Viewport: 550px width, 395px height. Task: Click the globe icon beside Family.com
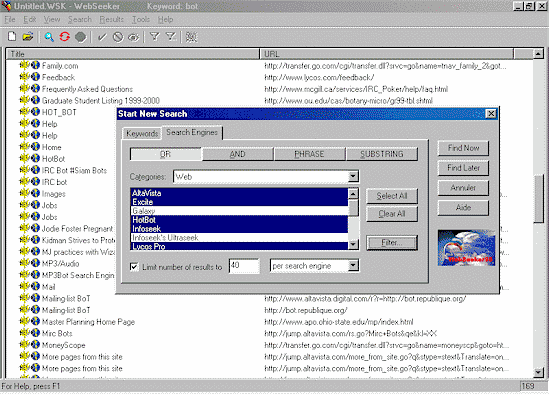point(35,65)
